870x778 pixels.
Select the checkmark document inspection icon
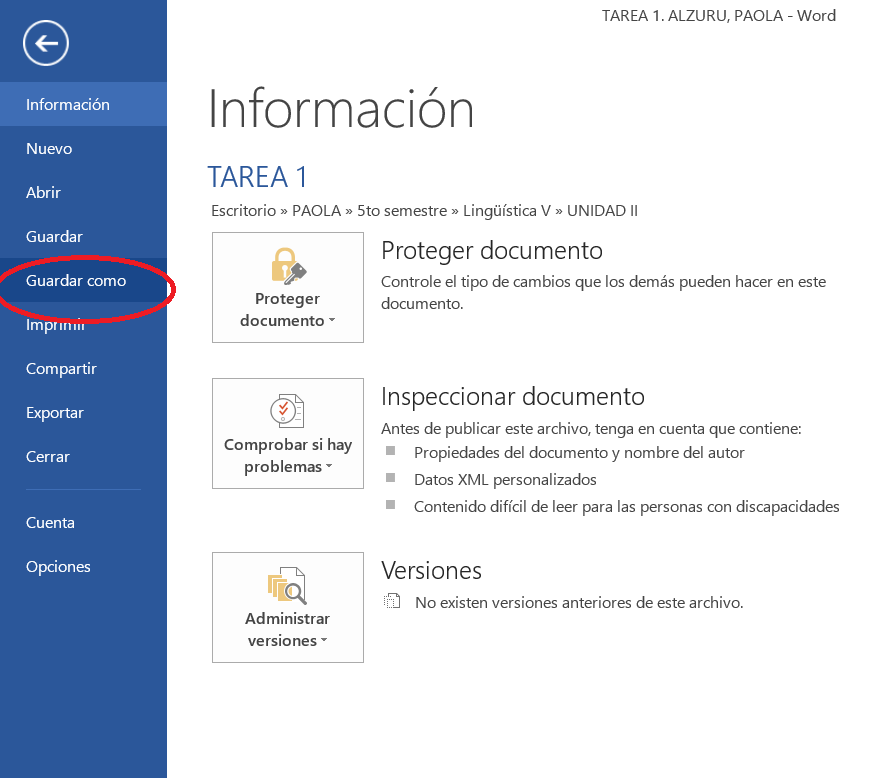(x=287, y=409)
